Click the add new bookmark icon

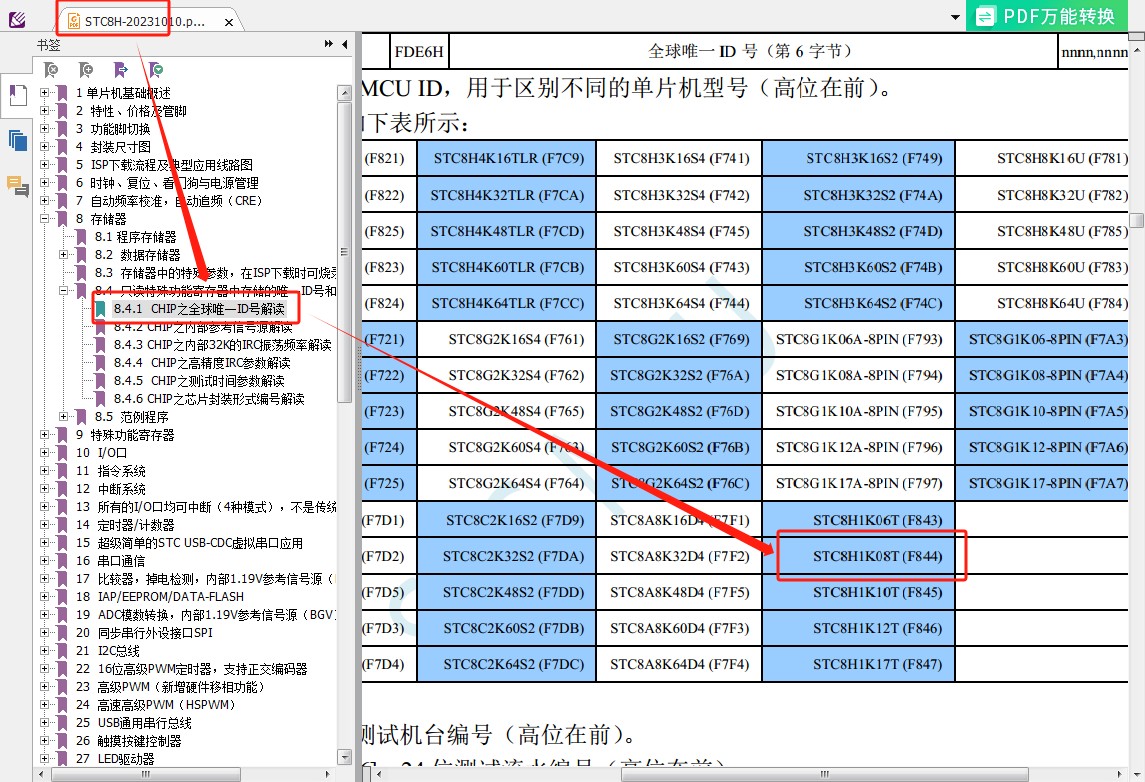[85, 70]
